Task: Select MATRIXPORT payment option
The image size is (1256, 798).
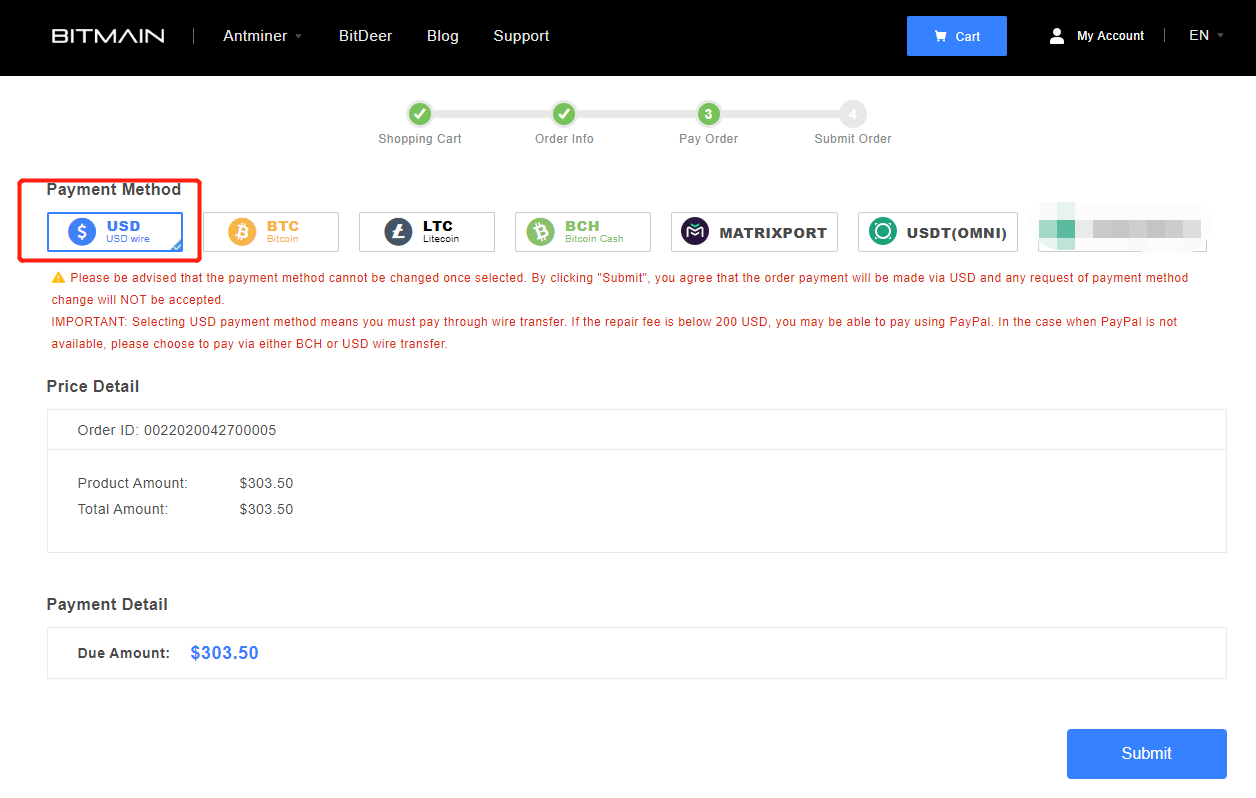Action: click(x=754, y=232)
